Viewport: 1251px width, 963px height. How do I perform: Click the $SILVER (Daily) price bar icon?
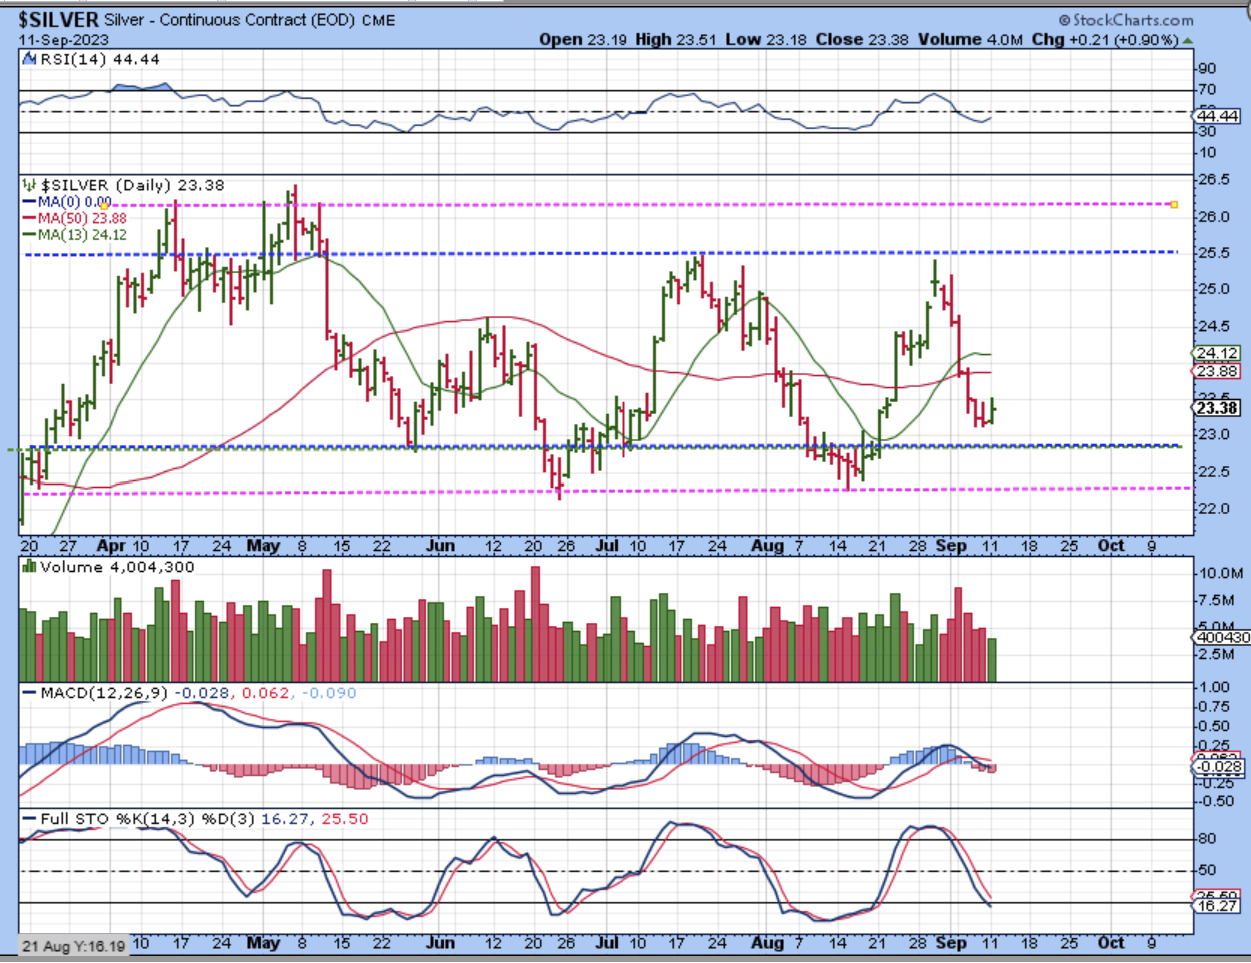tap(31, 186)
